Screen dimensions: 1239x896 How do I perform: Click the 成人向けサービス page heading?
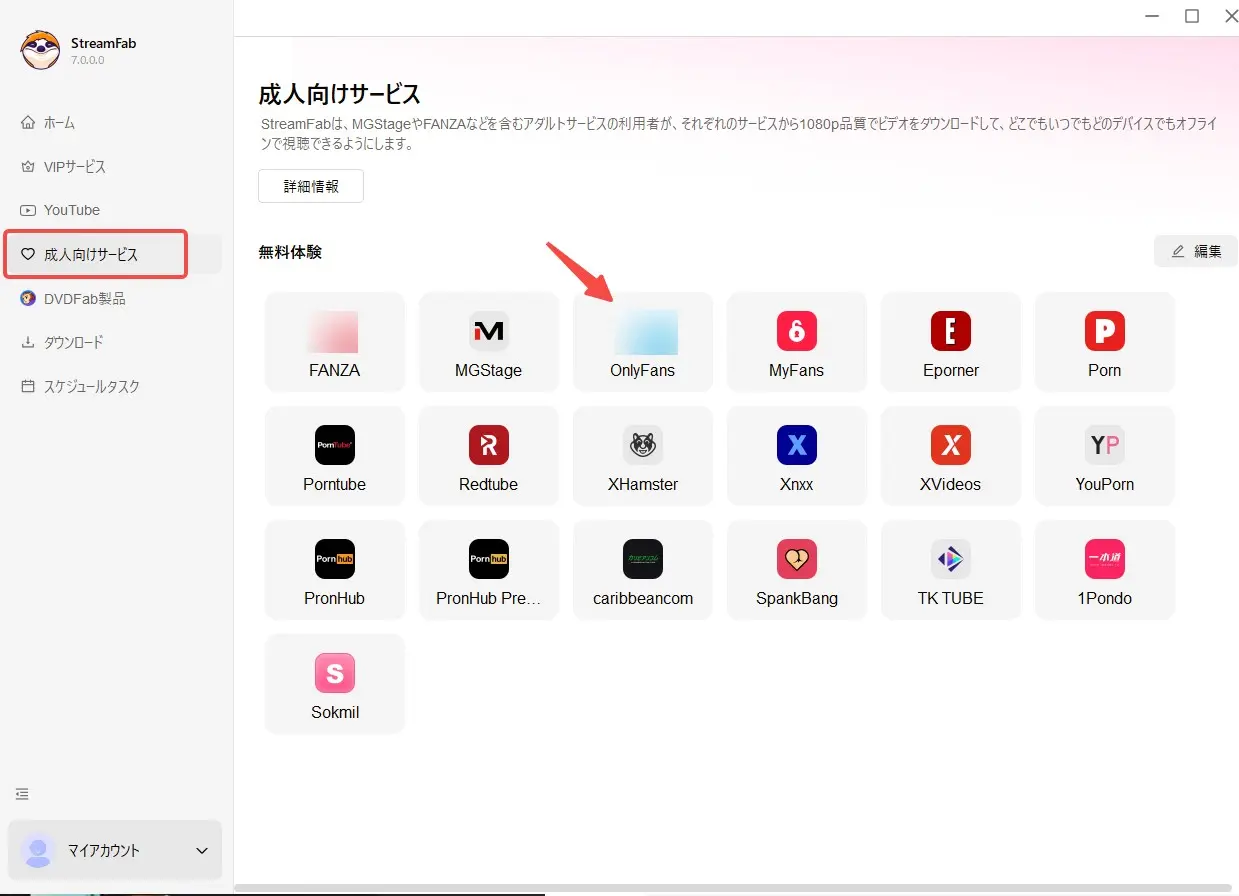[340, 94]
